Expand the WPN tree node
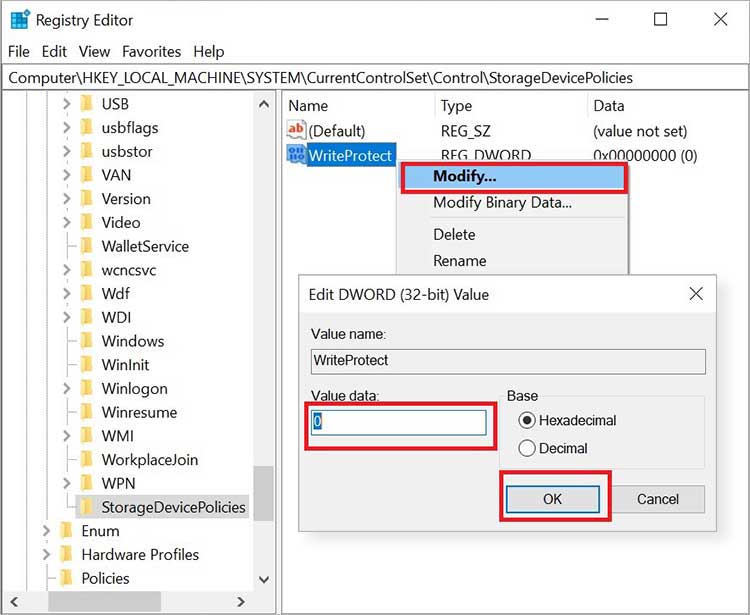The width and height of the screenshot is (750, 615). coord(66,483)
